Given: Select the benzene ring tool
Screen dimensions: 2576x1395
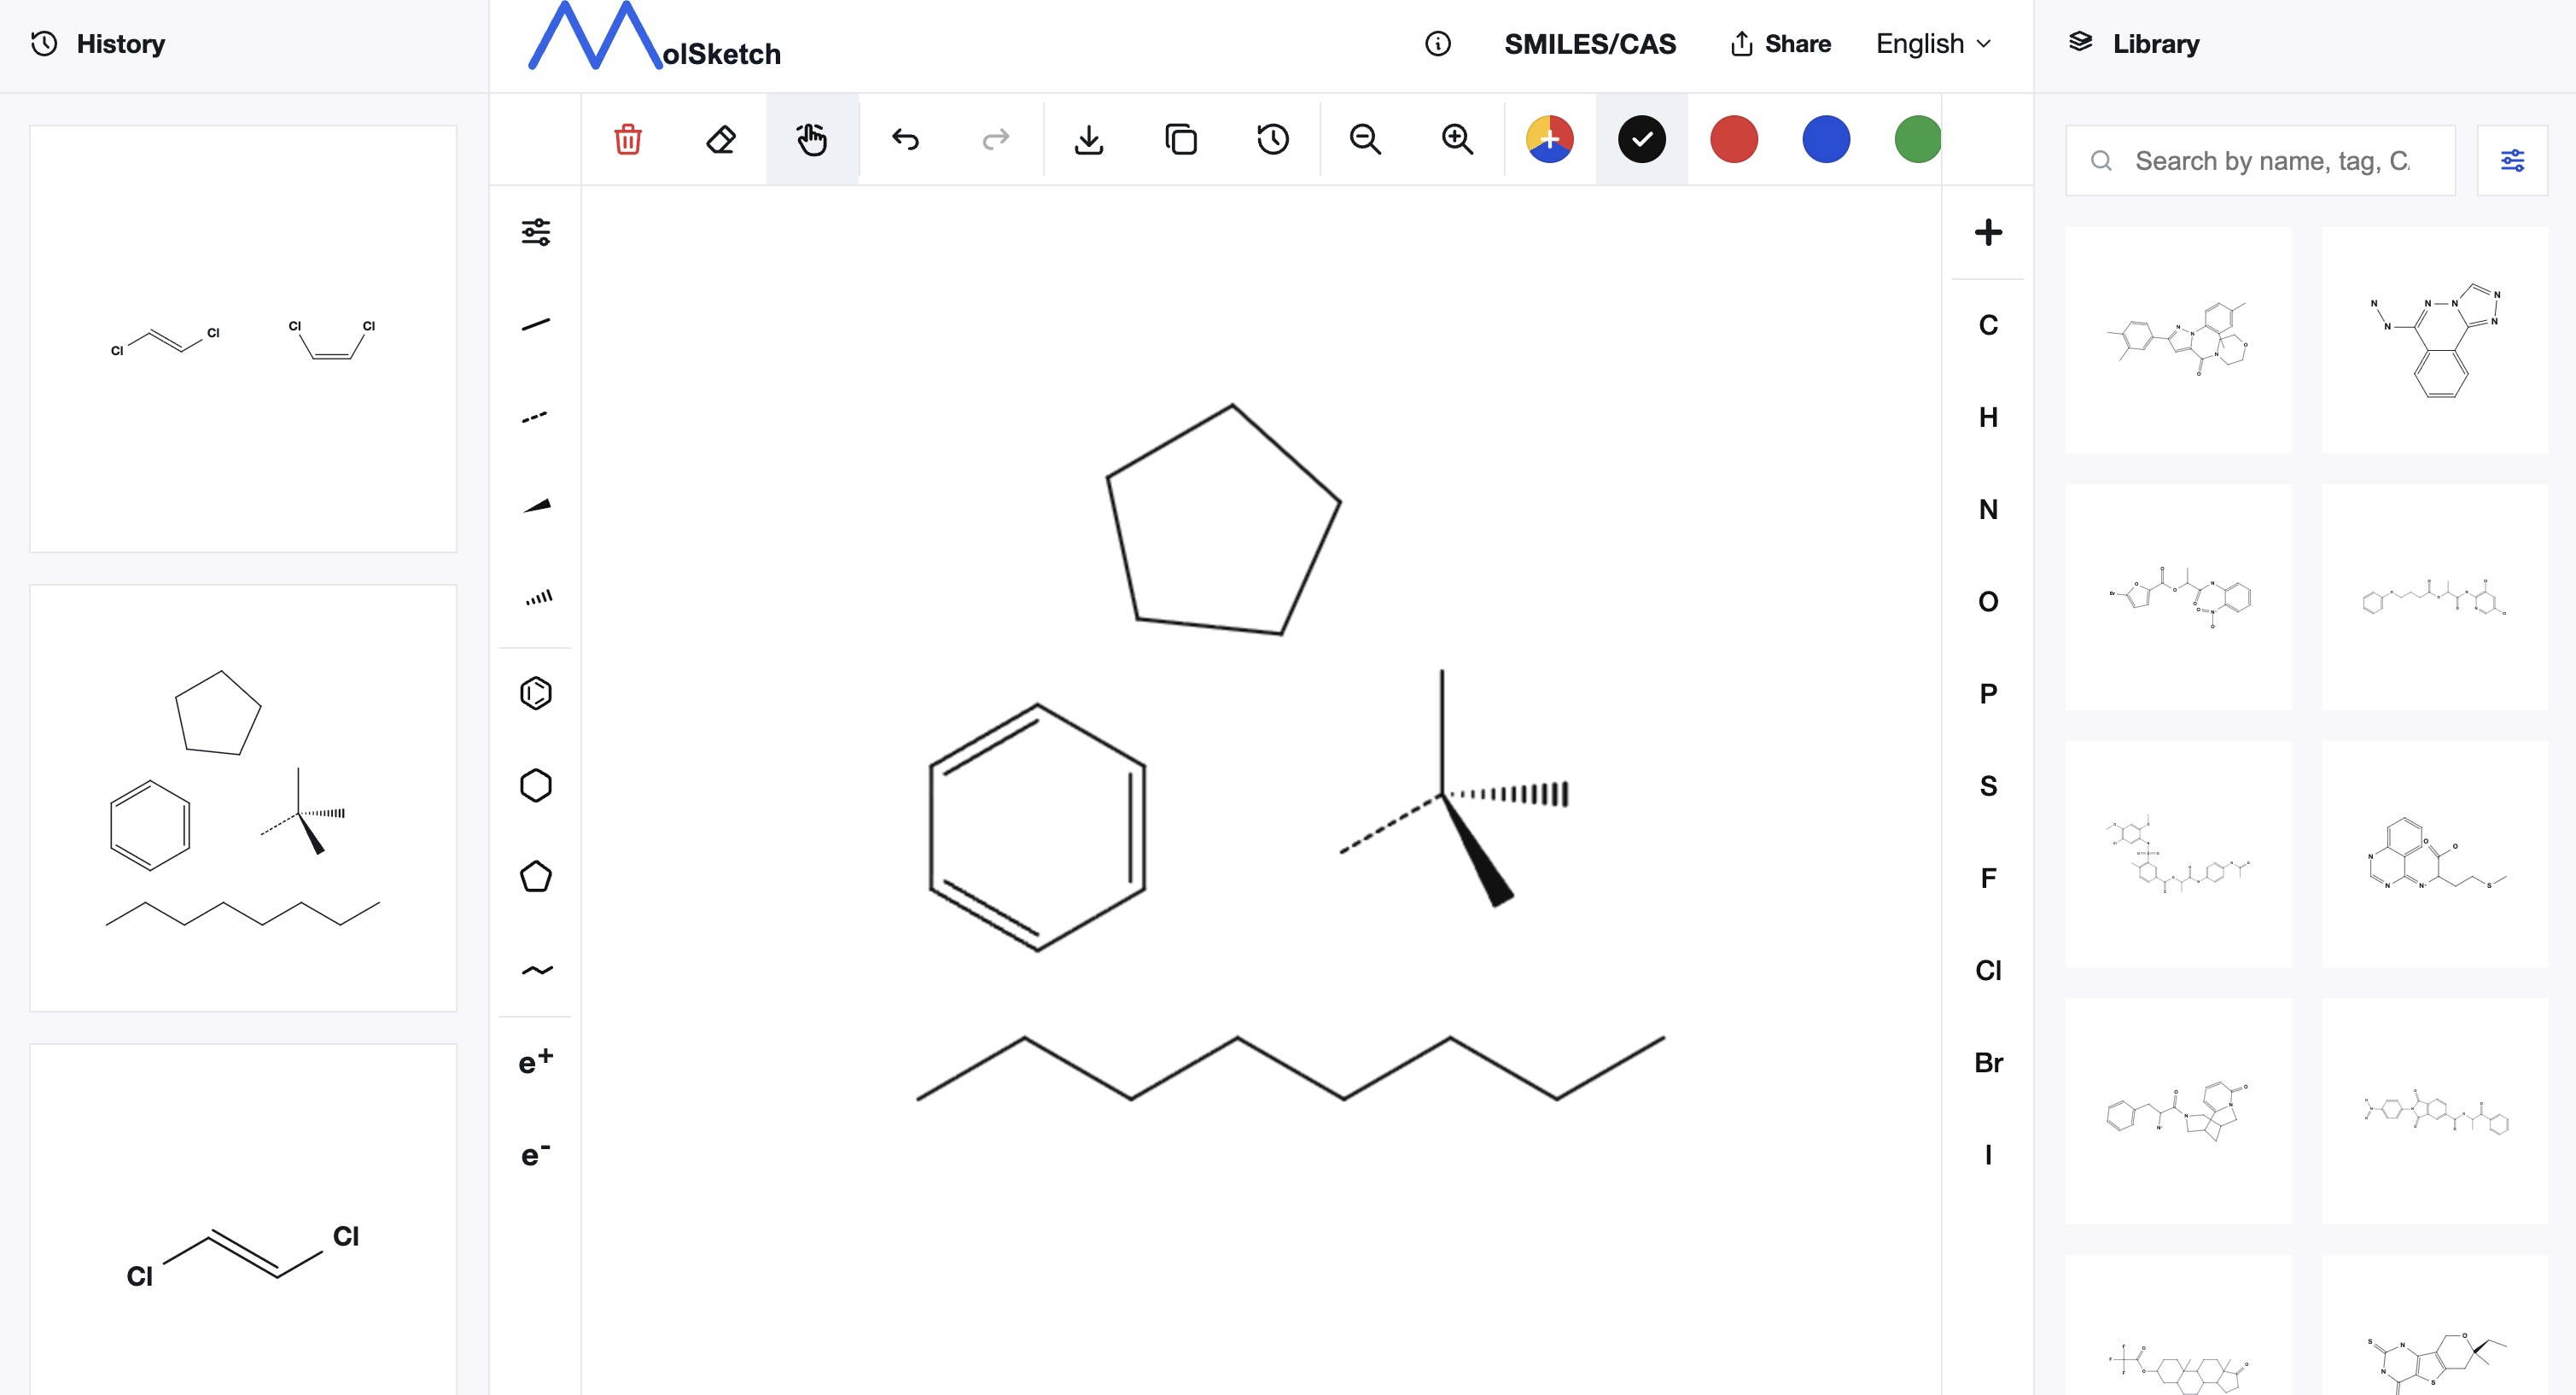Looking at the screenshot, I should [x=536, y=693].
